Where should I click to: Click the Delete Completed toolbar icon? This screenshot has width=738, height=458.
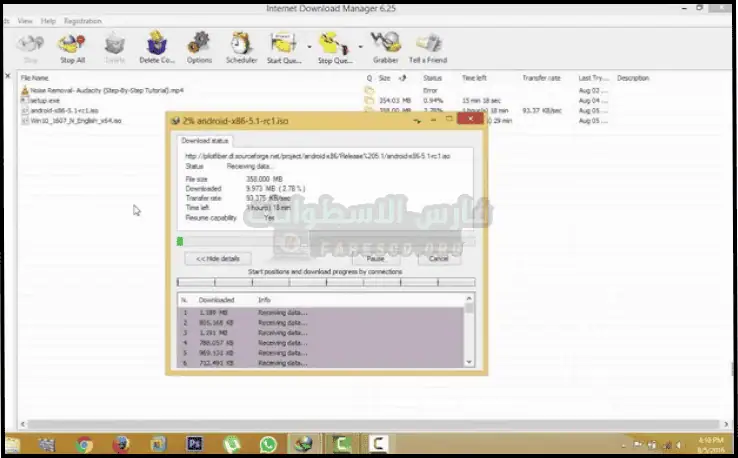pos(157,46)
